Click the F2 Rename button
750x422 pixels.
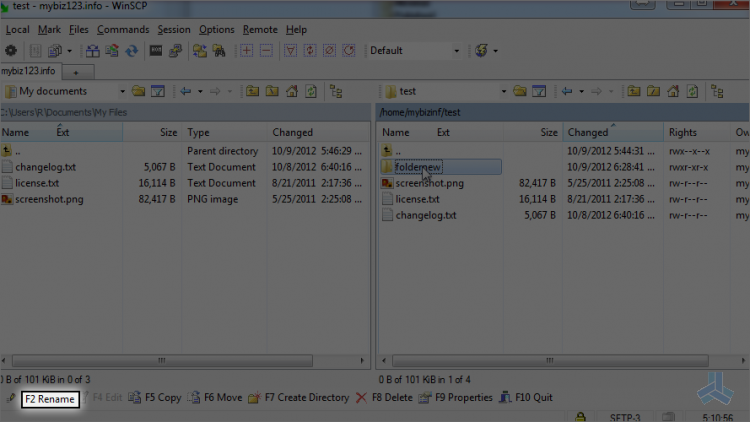point(50,399)
